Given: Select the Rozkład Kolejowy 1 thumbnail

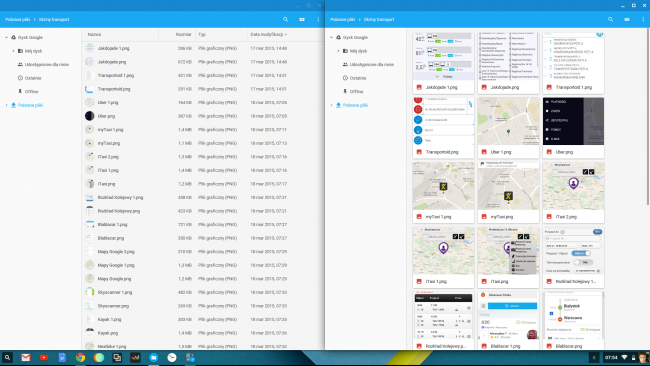Looking at the screenshot, I should (x=573, y=257).
